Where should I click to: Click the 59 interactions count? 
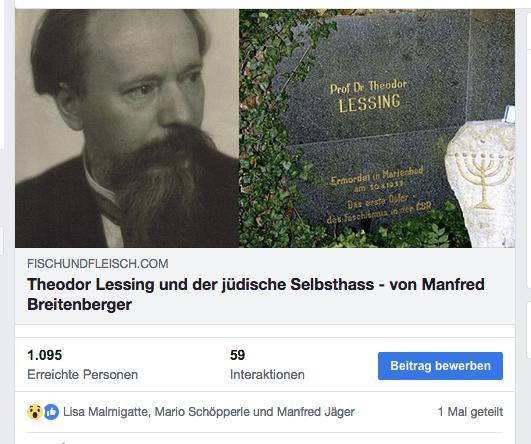237,355
